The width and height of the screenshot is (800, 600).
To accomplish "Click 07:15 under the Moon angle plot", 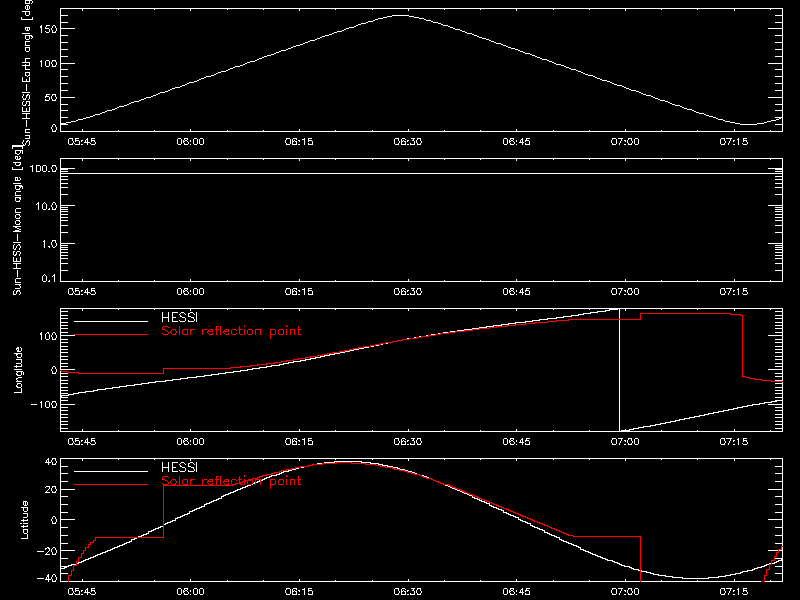I will tap(734, 291).
